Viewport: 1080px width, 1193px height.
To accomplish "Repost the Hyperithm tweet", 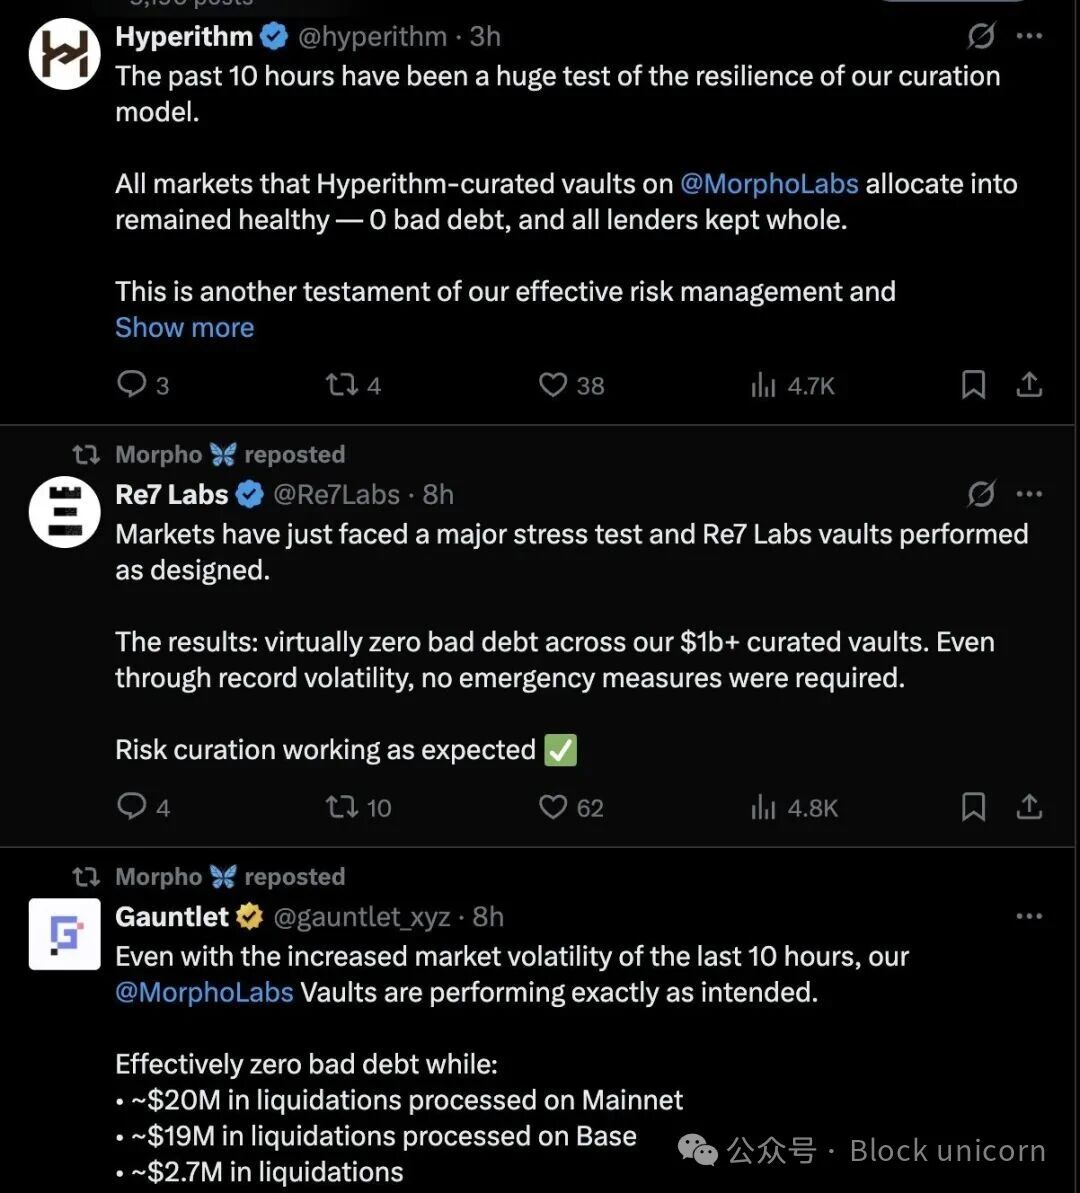I will 343,385.
